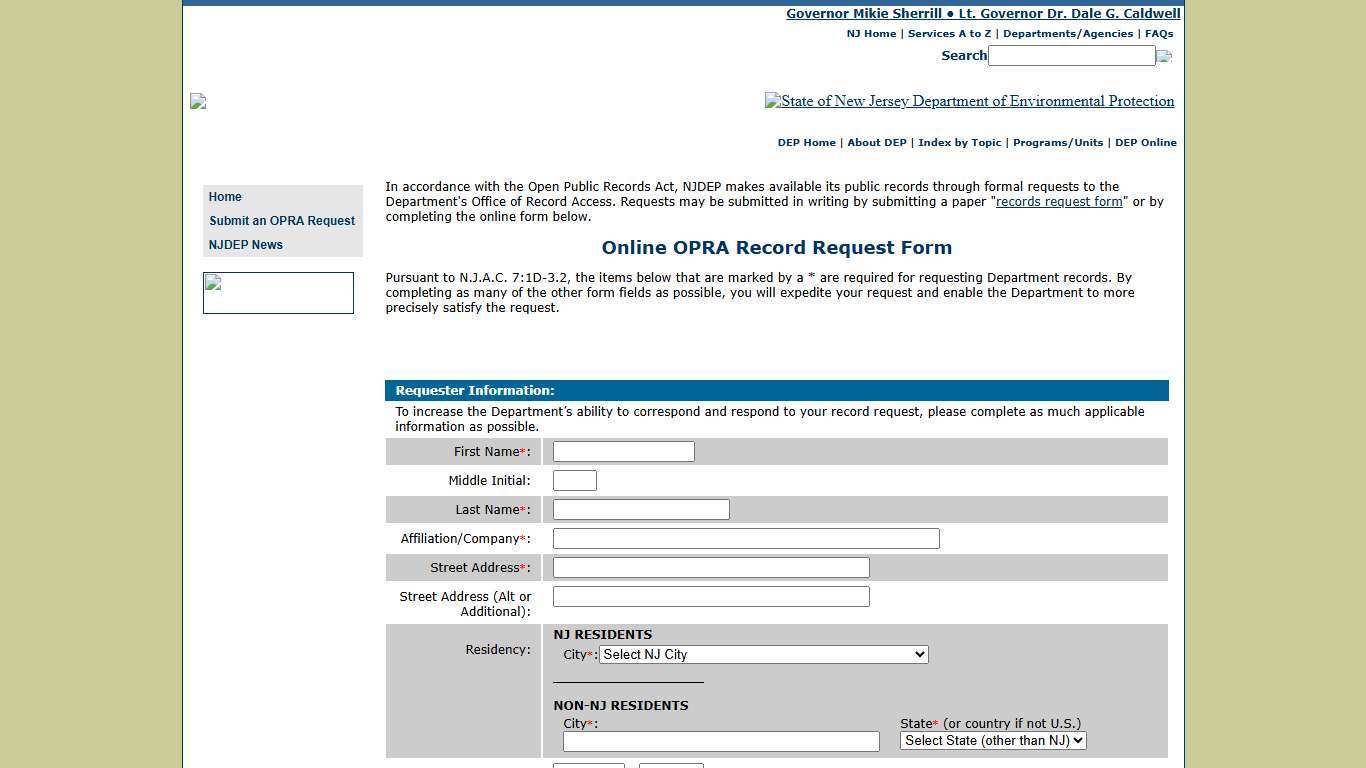Click the search submit icon
The height and width of the screenshot is (768, 1366).
click(x=1163, y=56)
